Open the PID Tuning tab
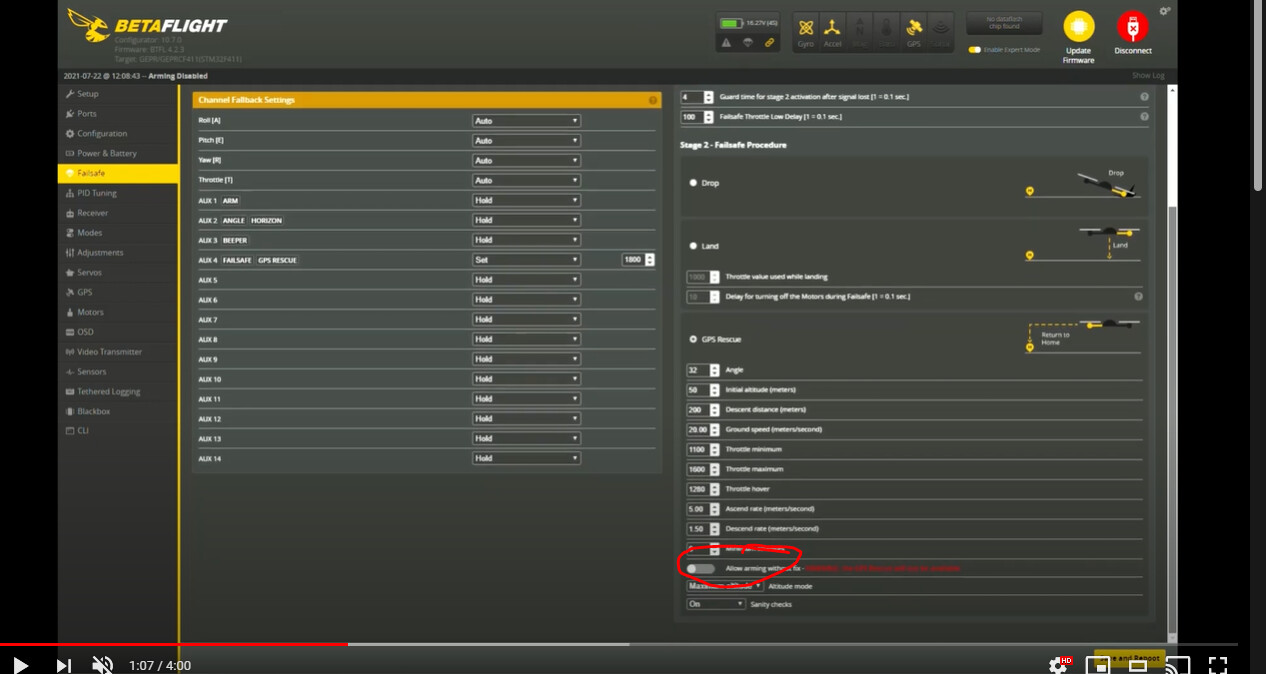The image size is (1266, 674). (96, 193)
